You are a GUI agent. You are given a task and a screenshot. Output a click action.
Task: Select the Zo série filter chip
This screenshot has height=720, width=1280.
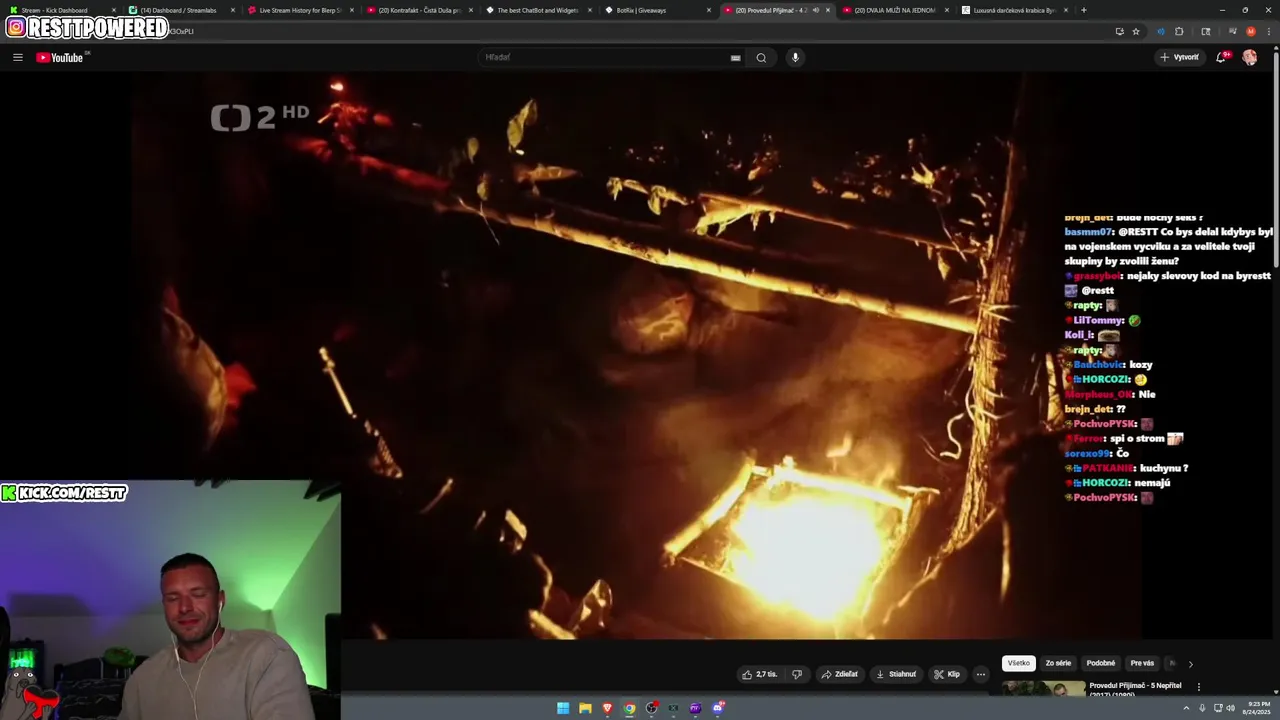click(x=1058, y=663)
